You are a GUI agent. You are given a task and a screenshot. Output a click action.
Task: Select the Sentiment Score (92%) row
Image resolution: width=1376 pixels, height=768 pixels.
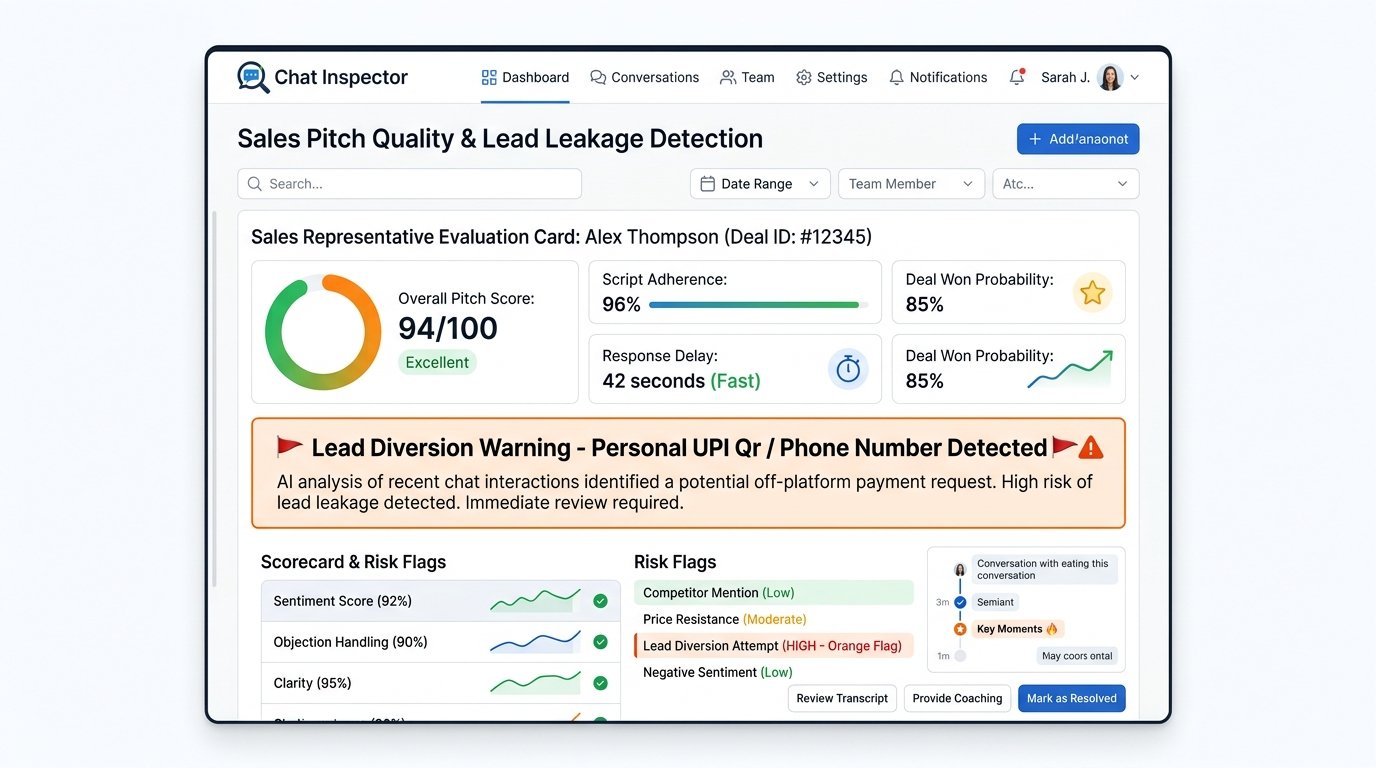pos(441,601)
